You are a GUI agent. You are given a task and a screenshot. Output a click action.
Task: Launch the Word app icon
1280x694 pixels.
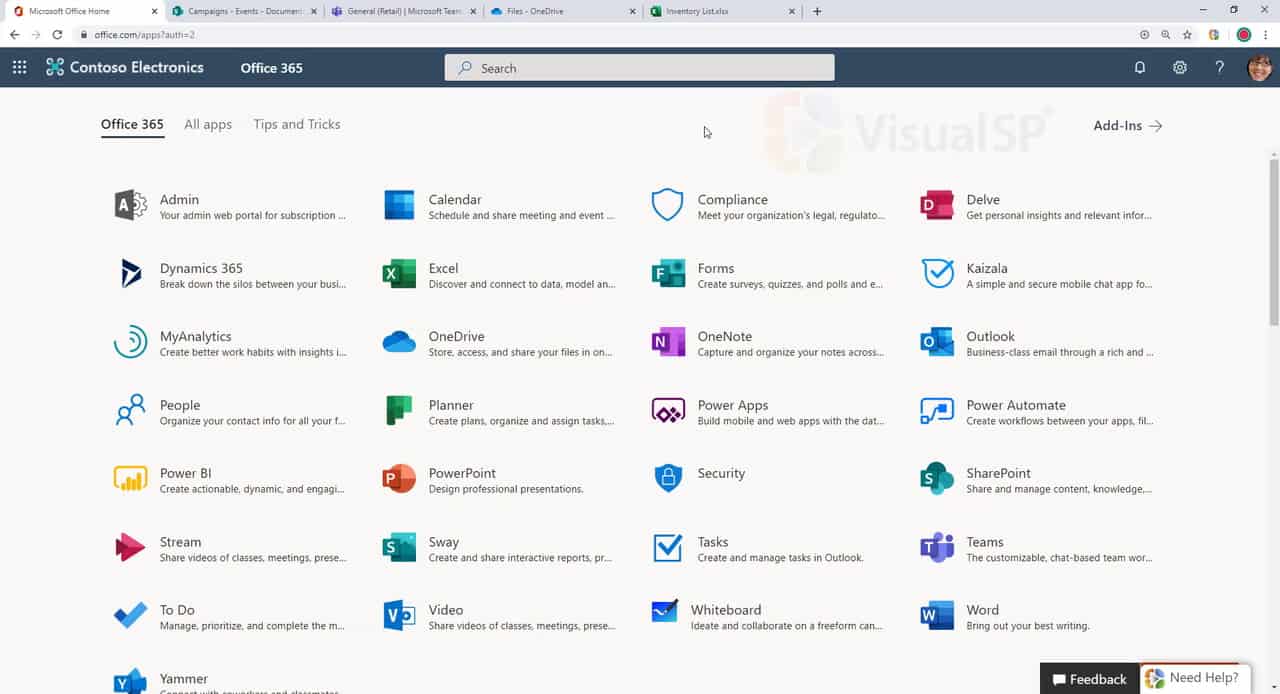[937, 615]
